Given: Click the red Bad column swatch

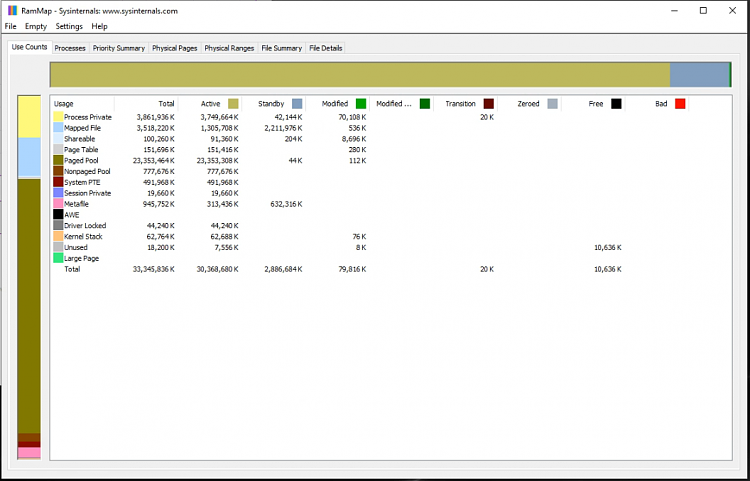Looking at the screenshot, I should [x=680, y=104].
